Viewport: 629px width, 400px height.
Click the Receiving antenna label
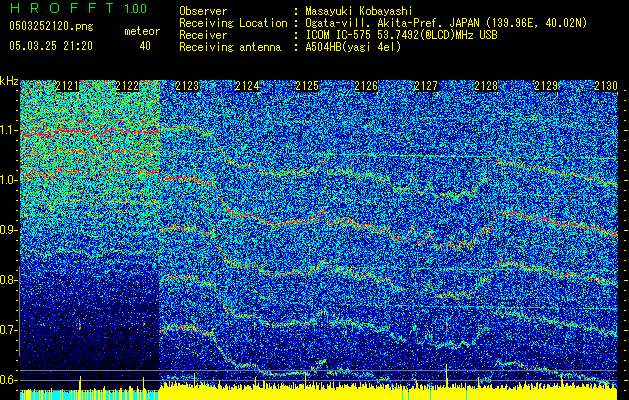[x=230, y=47]
